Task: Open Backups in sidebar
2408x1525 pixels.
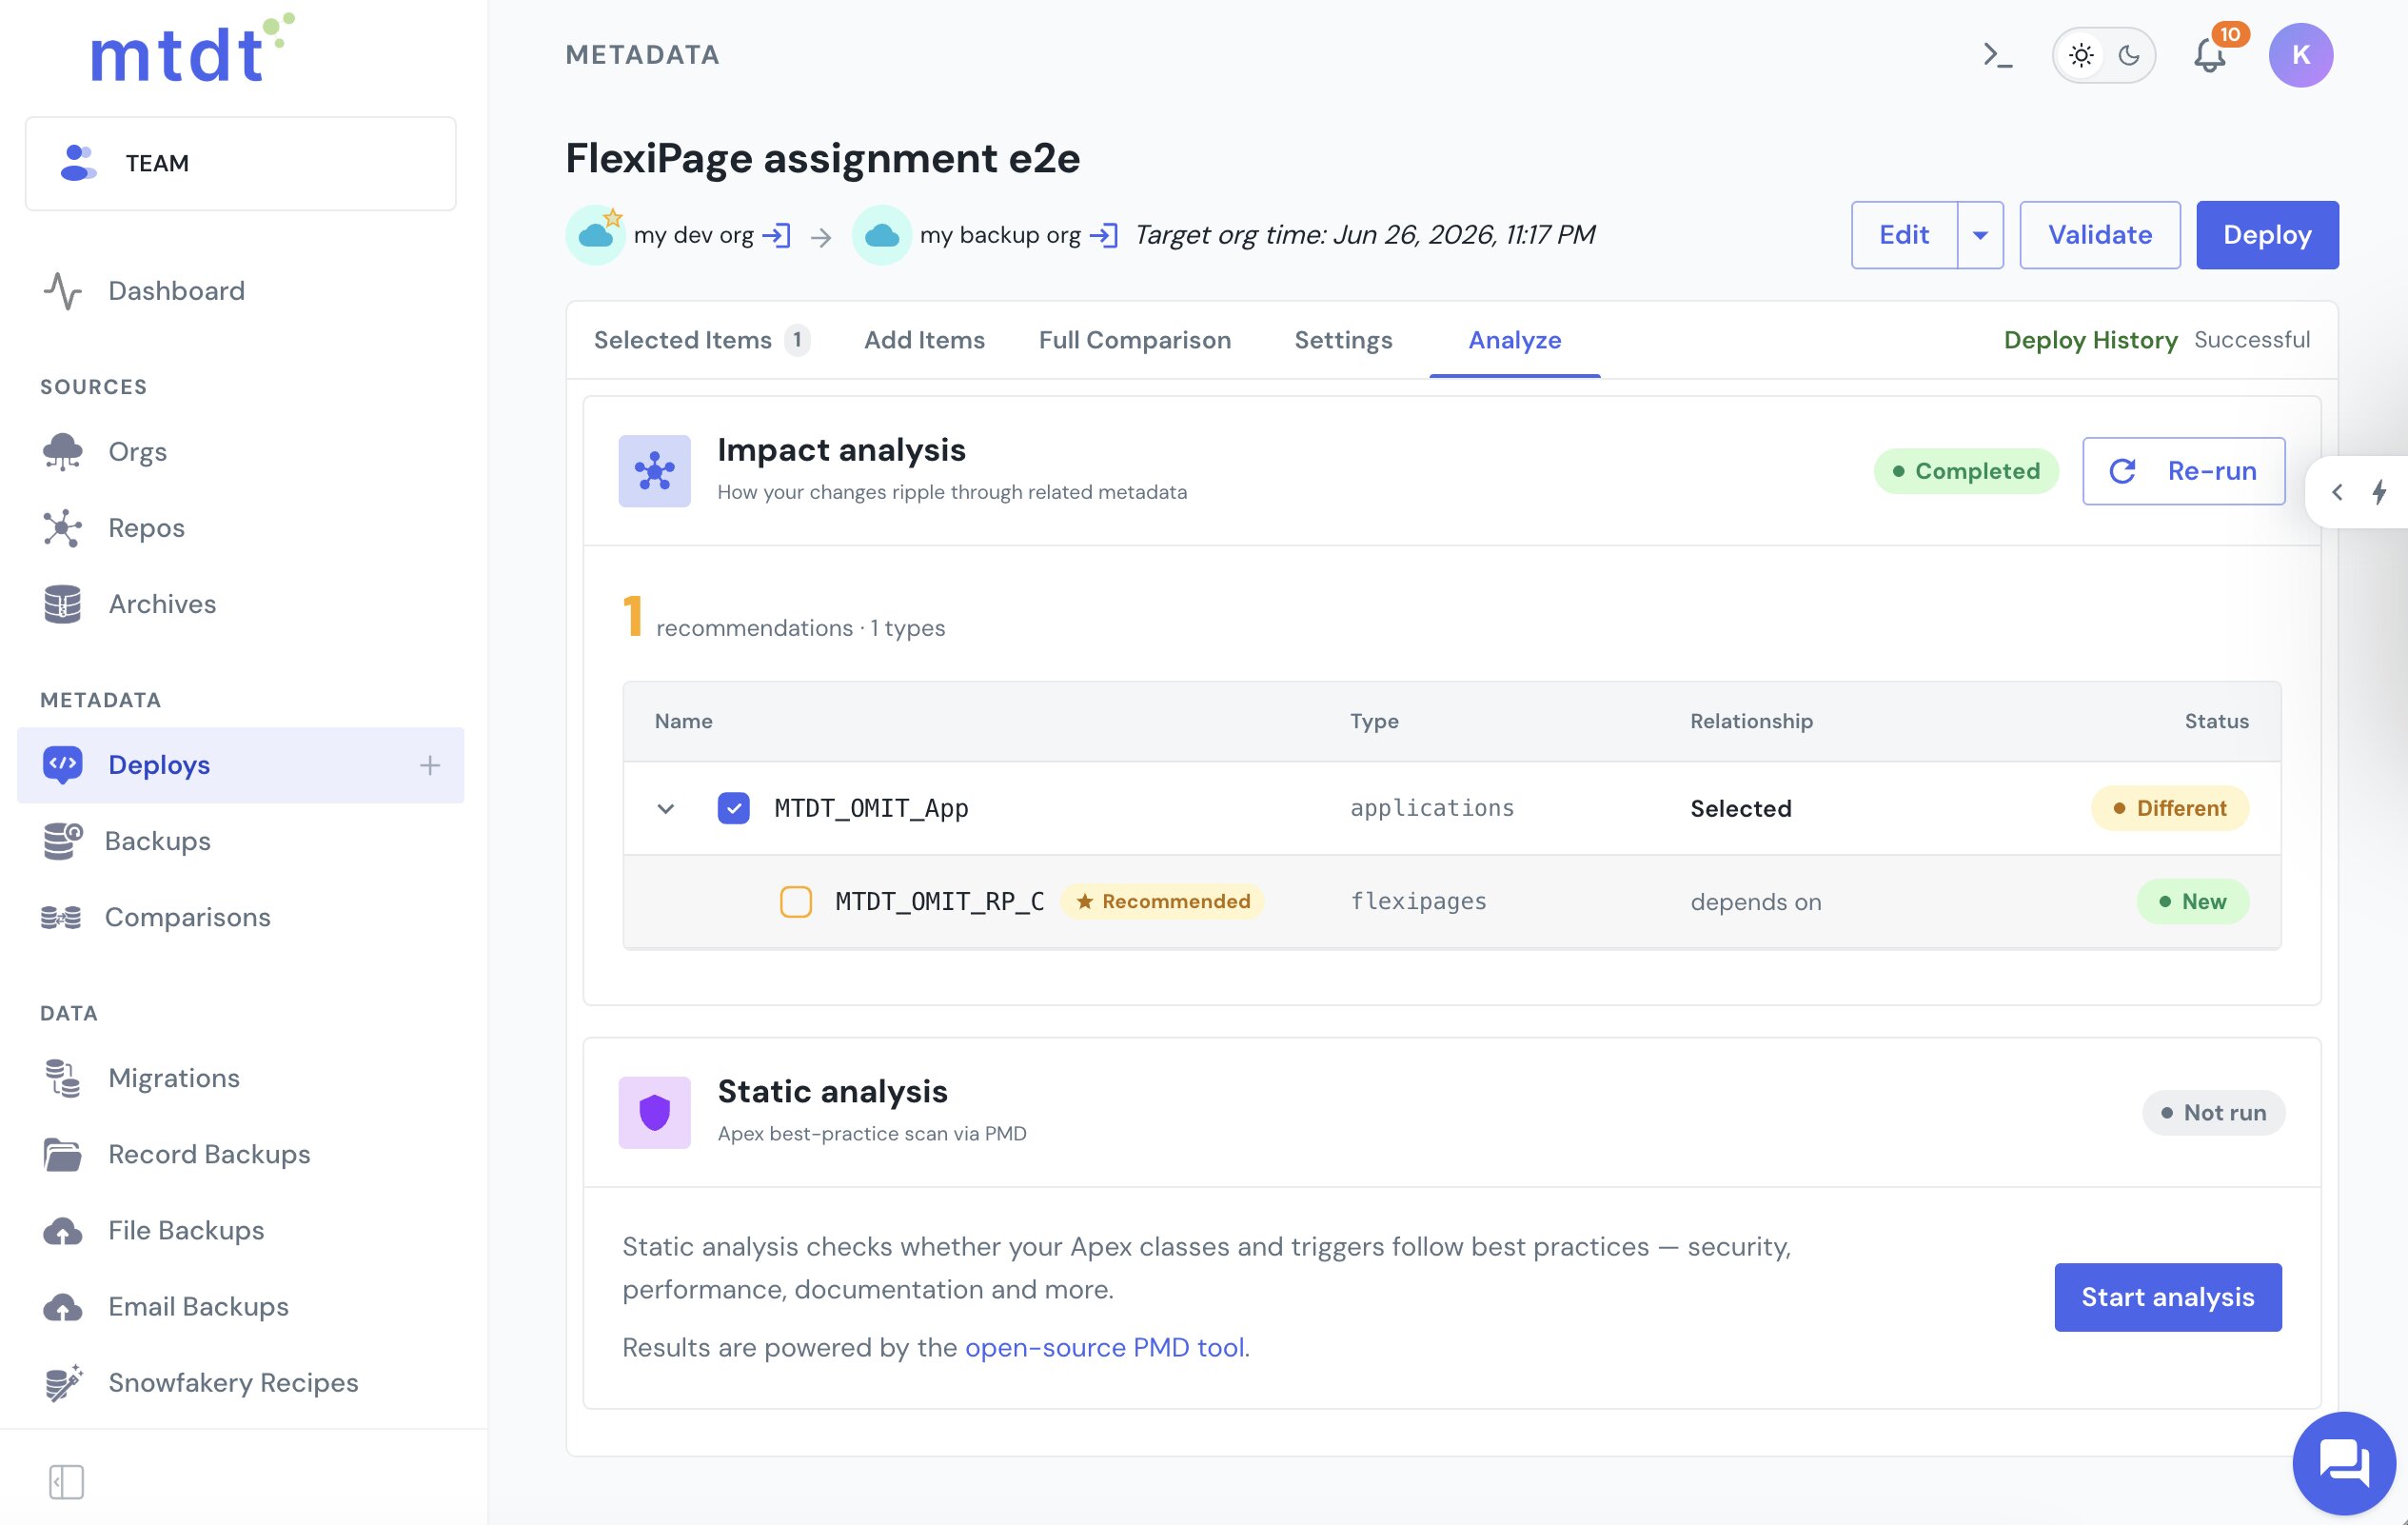Action: click(x=241, y=841)
